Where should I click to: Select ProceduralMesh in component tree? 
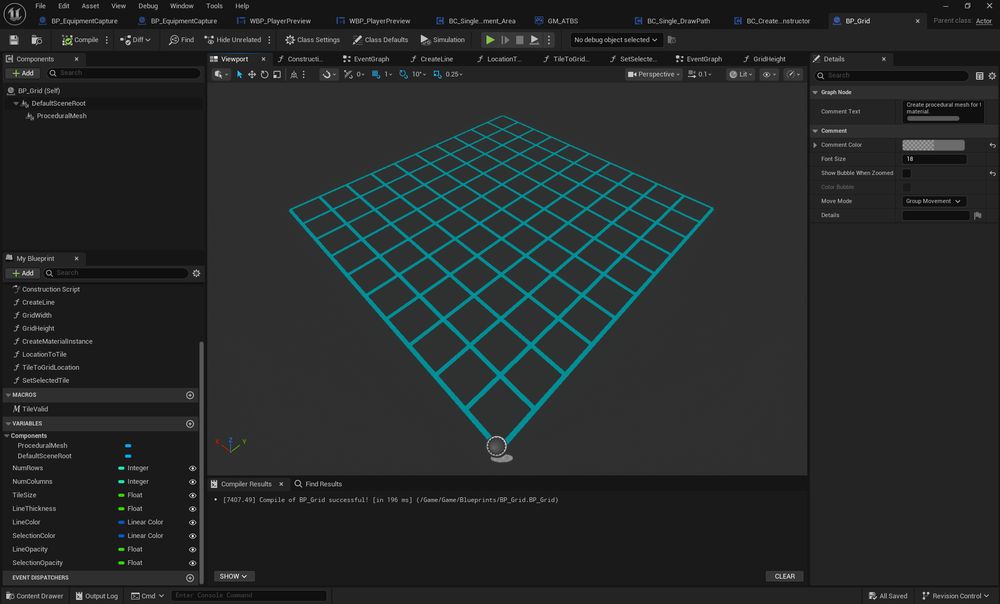(x=61, y=116)
